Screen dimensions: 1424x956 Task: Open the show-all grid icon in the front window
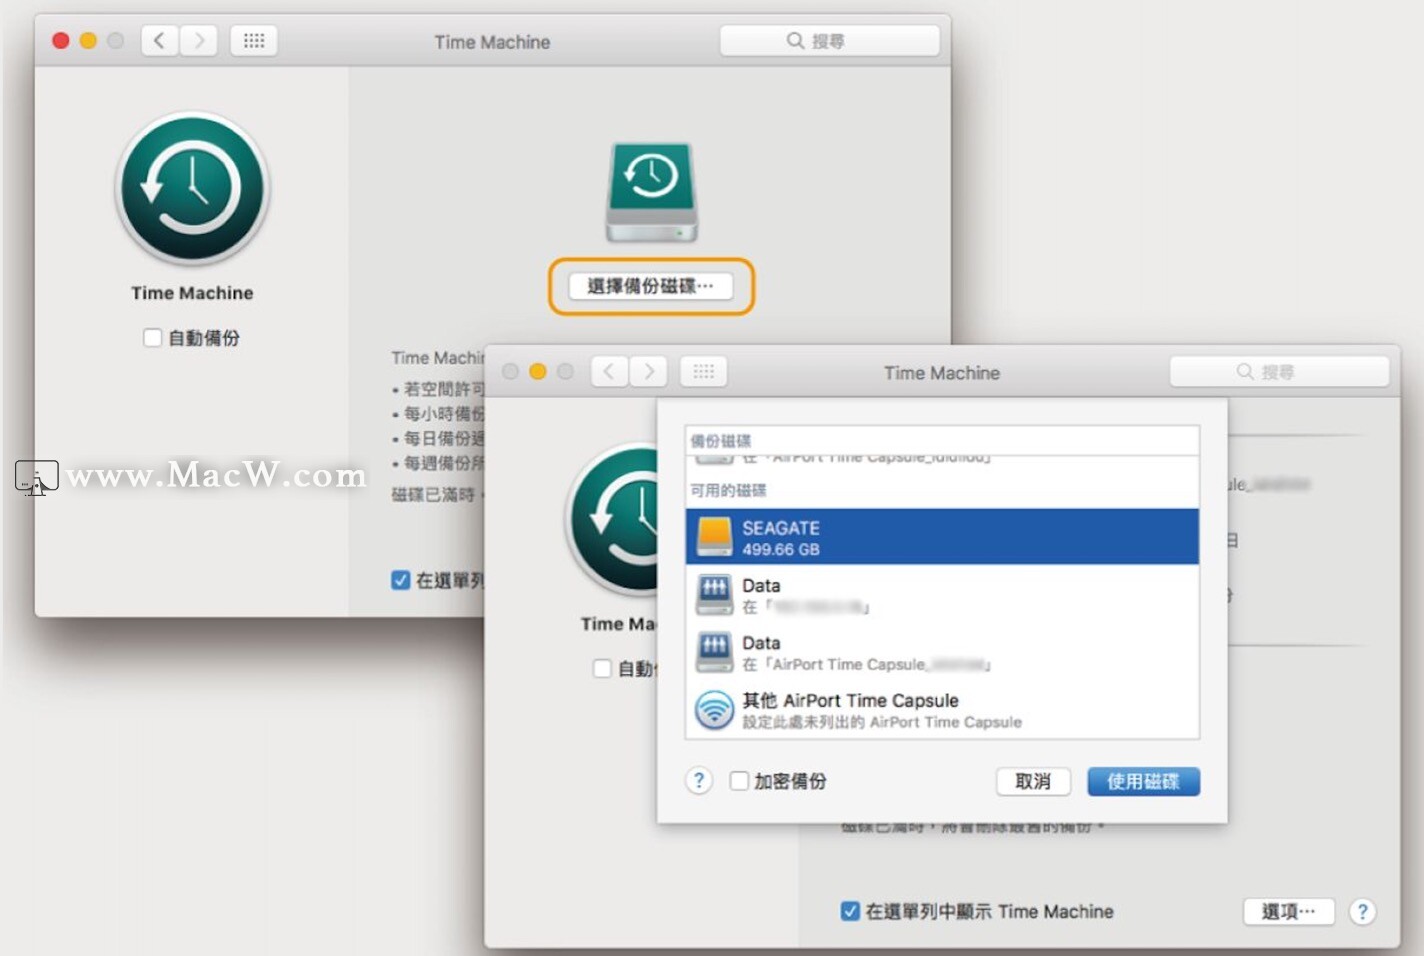[704, 372]
